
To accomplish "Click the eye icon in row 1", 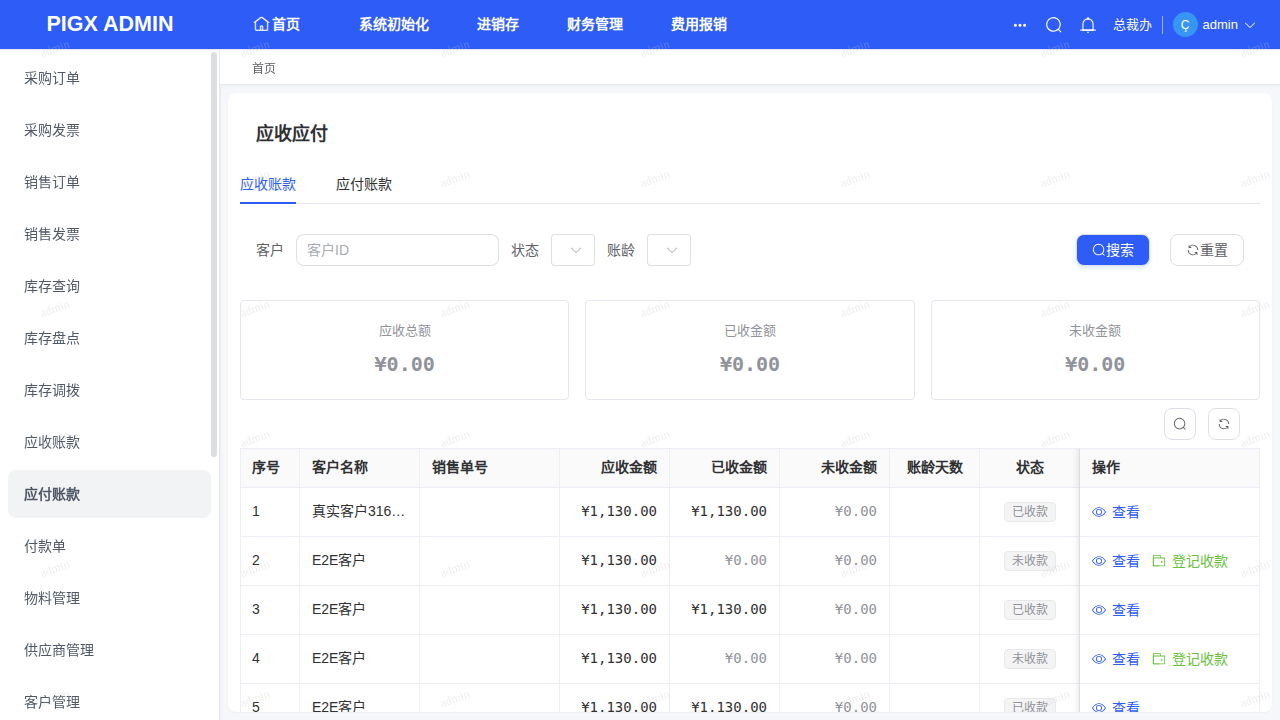I will click(x=1099, y=512).
